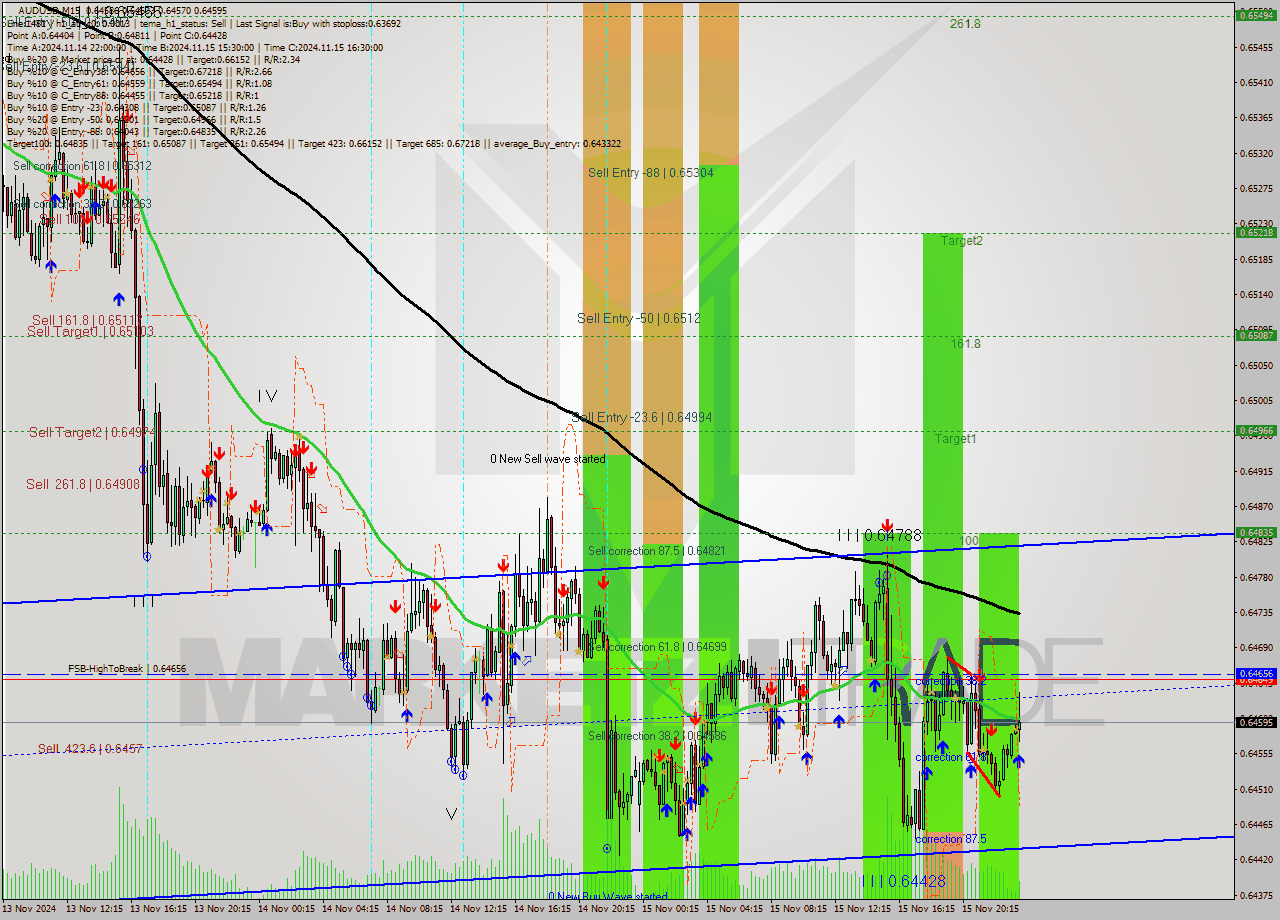
Task: Select the 'Sell Entry -88 | 0.65304' label
Action: pos(650,172)
